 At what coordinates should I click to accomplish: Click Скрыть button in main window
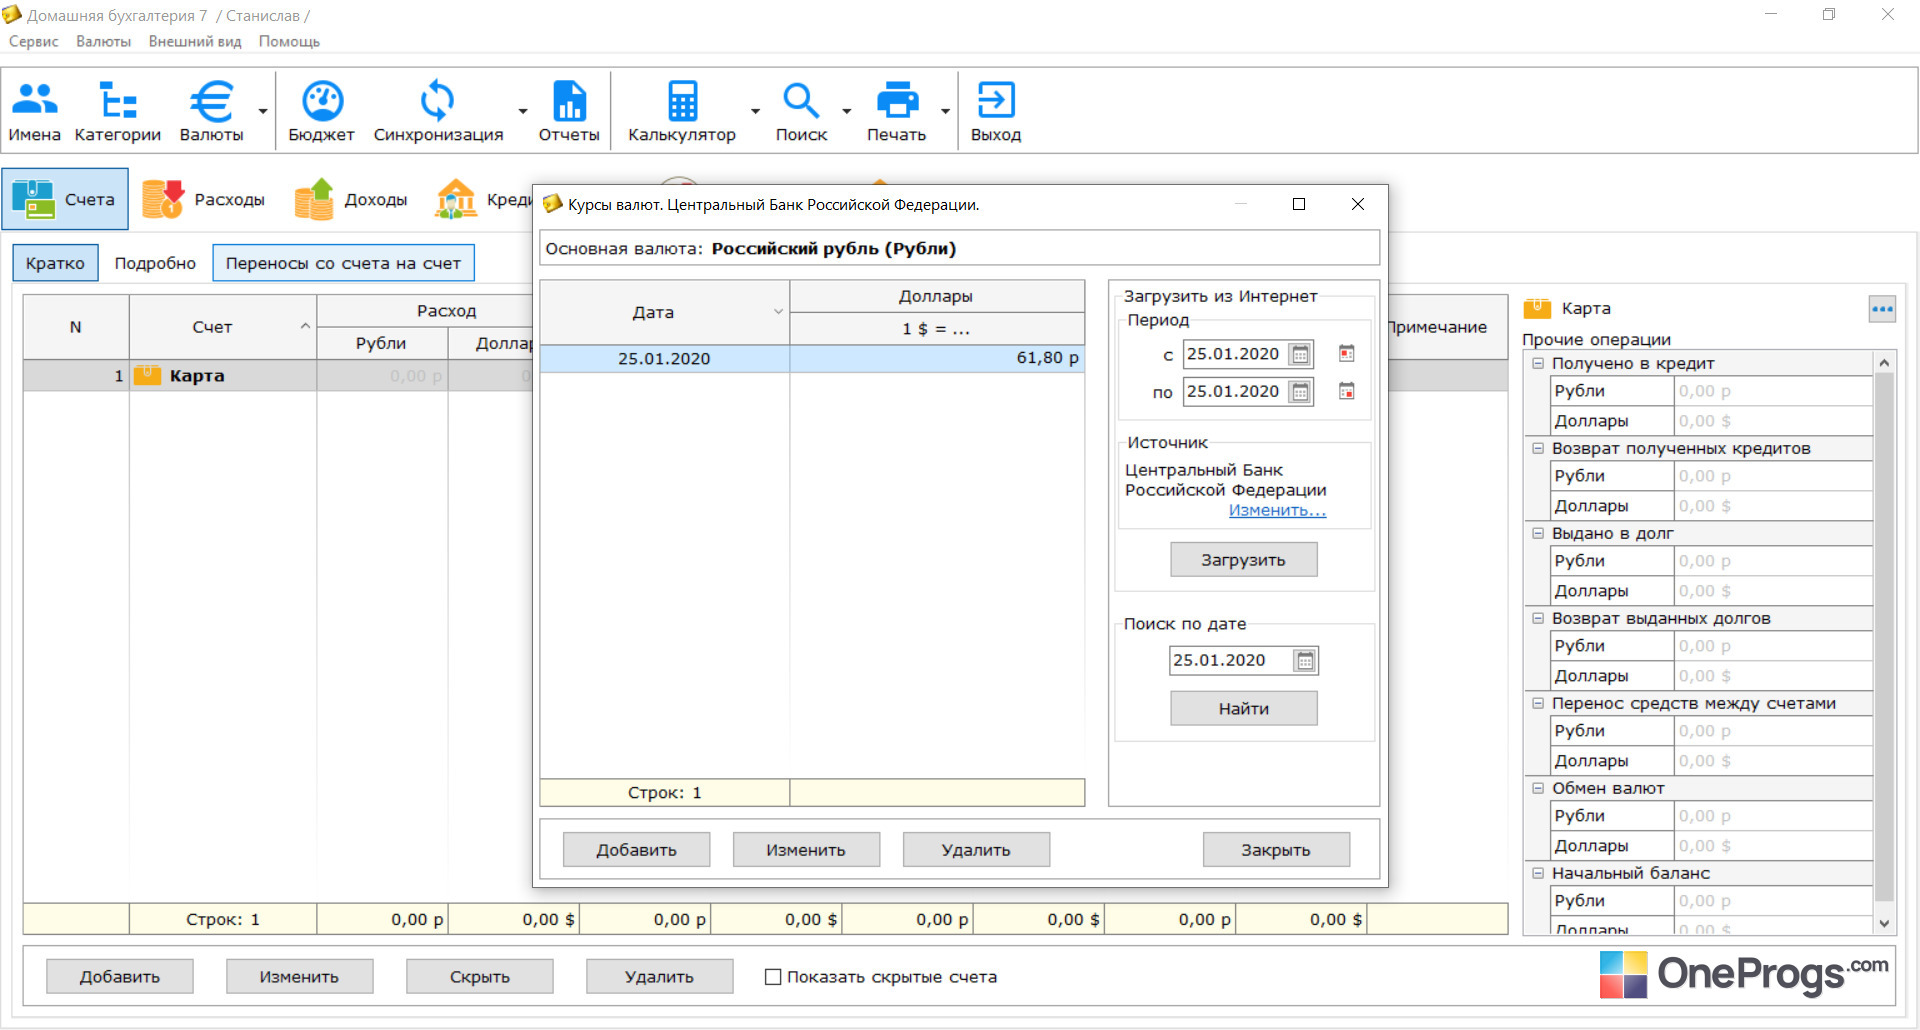coord(480,976)
